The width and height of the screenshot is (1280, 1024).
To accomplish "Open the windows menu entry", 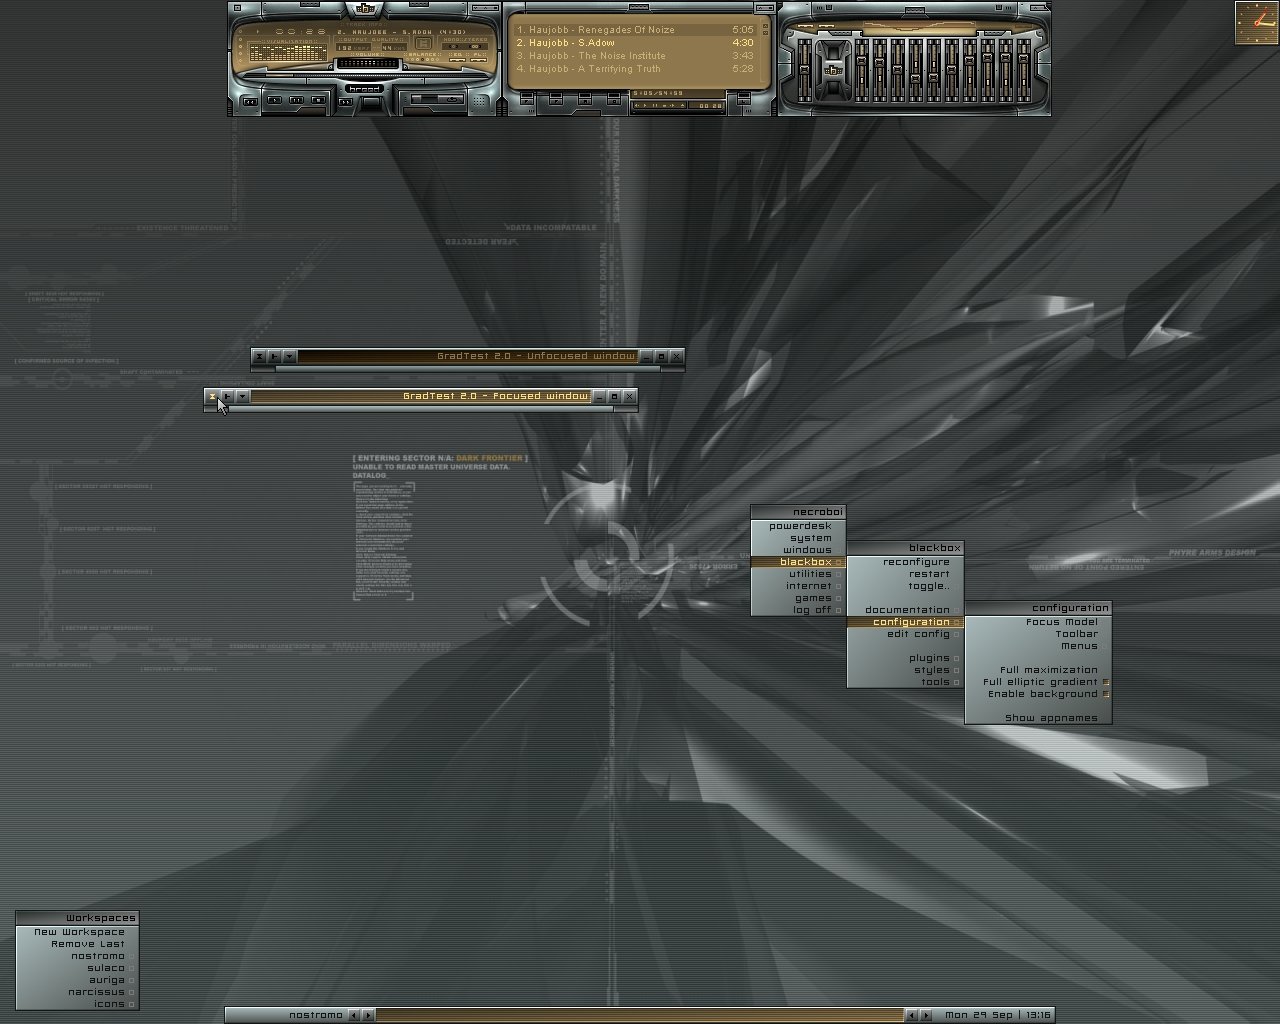I will 799,550.
